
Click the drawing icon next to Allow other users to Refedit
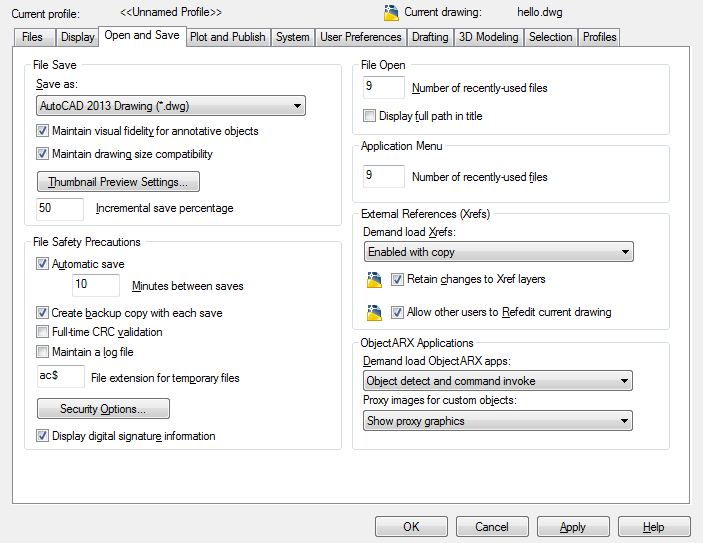coord(374,313)
